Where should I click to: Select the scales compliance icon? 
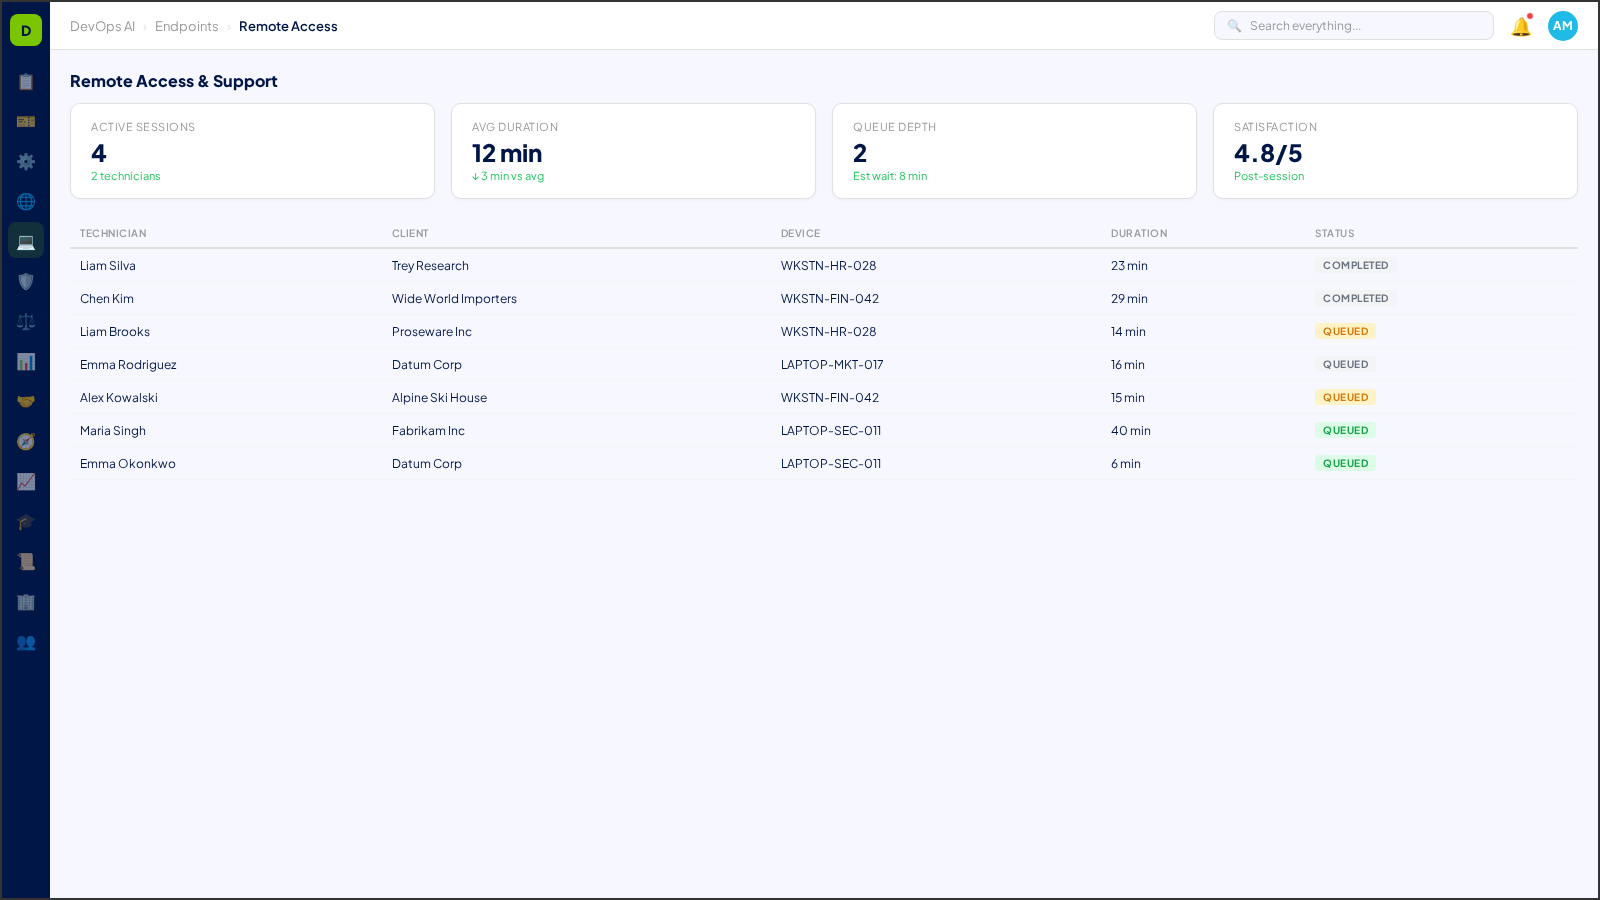[x=26, y=321]
